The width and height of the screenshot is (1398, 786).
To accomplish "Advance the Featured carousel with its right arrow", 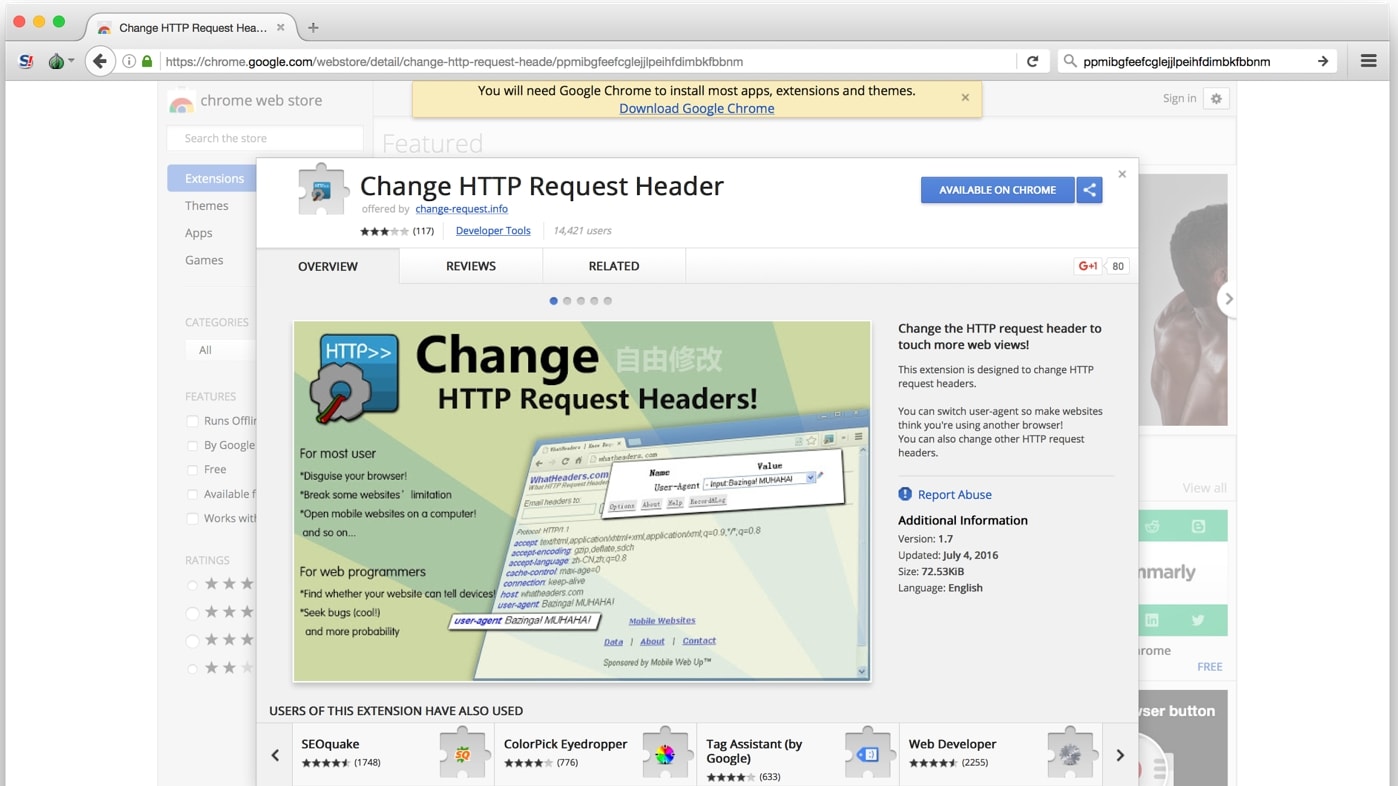I will coord(1229,299).
